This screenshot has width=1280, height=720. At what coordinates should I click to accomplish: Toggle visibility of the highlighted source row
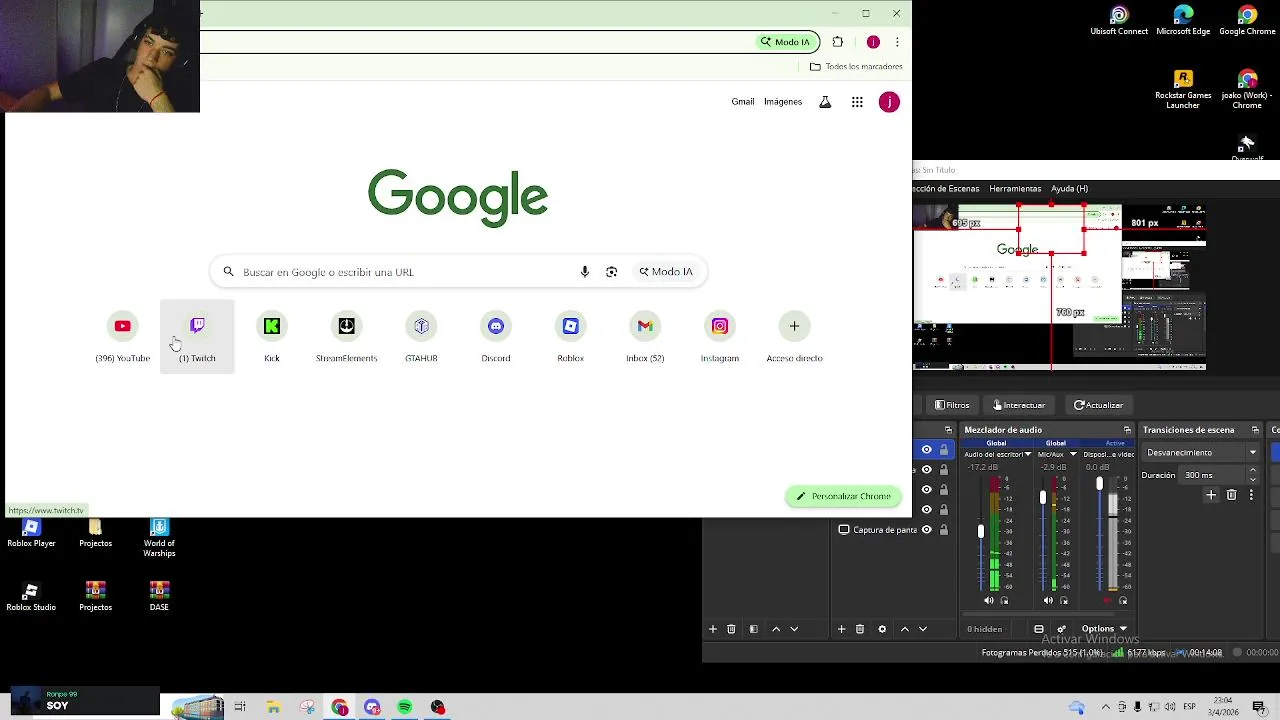pyautogui.click(x=927, y=450)
